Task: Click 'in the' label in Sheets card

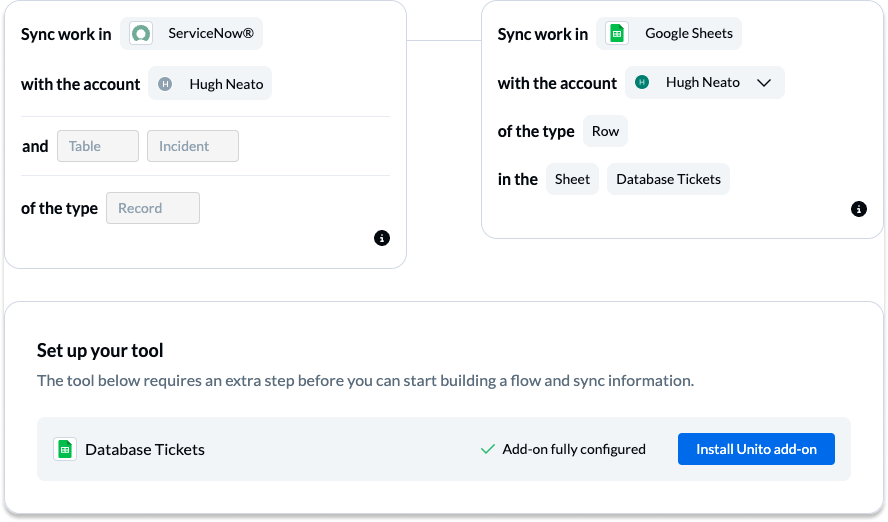Action: [x=518, y=179]
